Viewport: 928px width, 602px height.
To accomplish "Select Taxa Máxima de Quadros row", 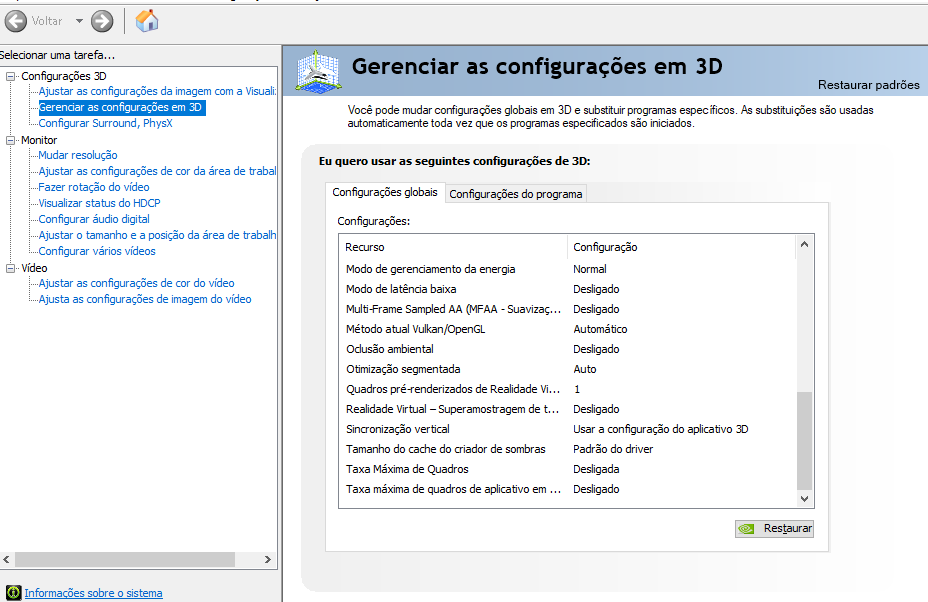I will click(567, 469).
